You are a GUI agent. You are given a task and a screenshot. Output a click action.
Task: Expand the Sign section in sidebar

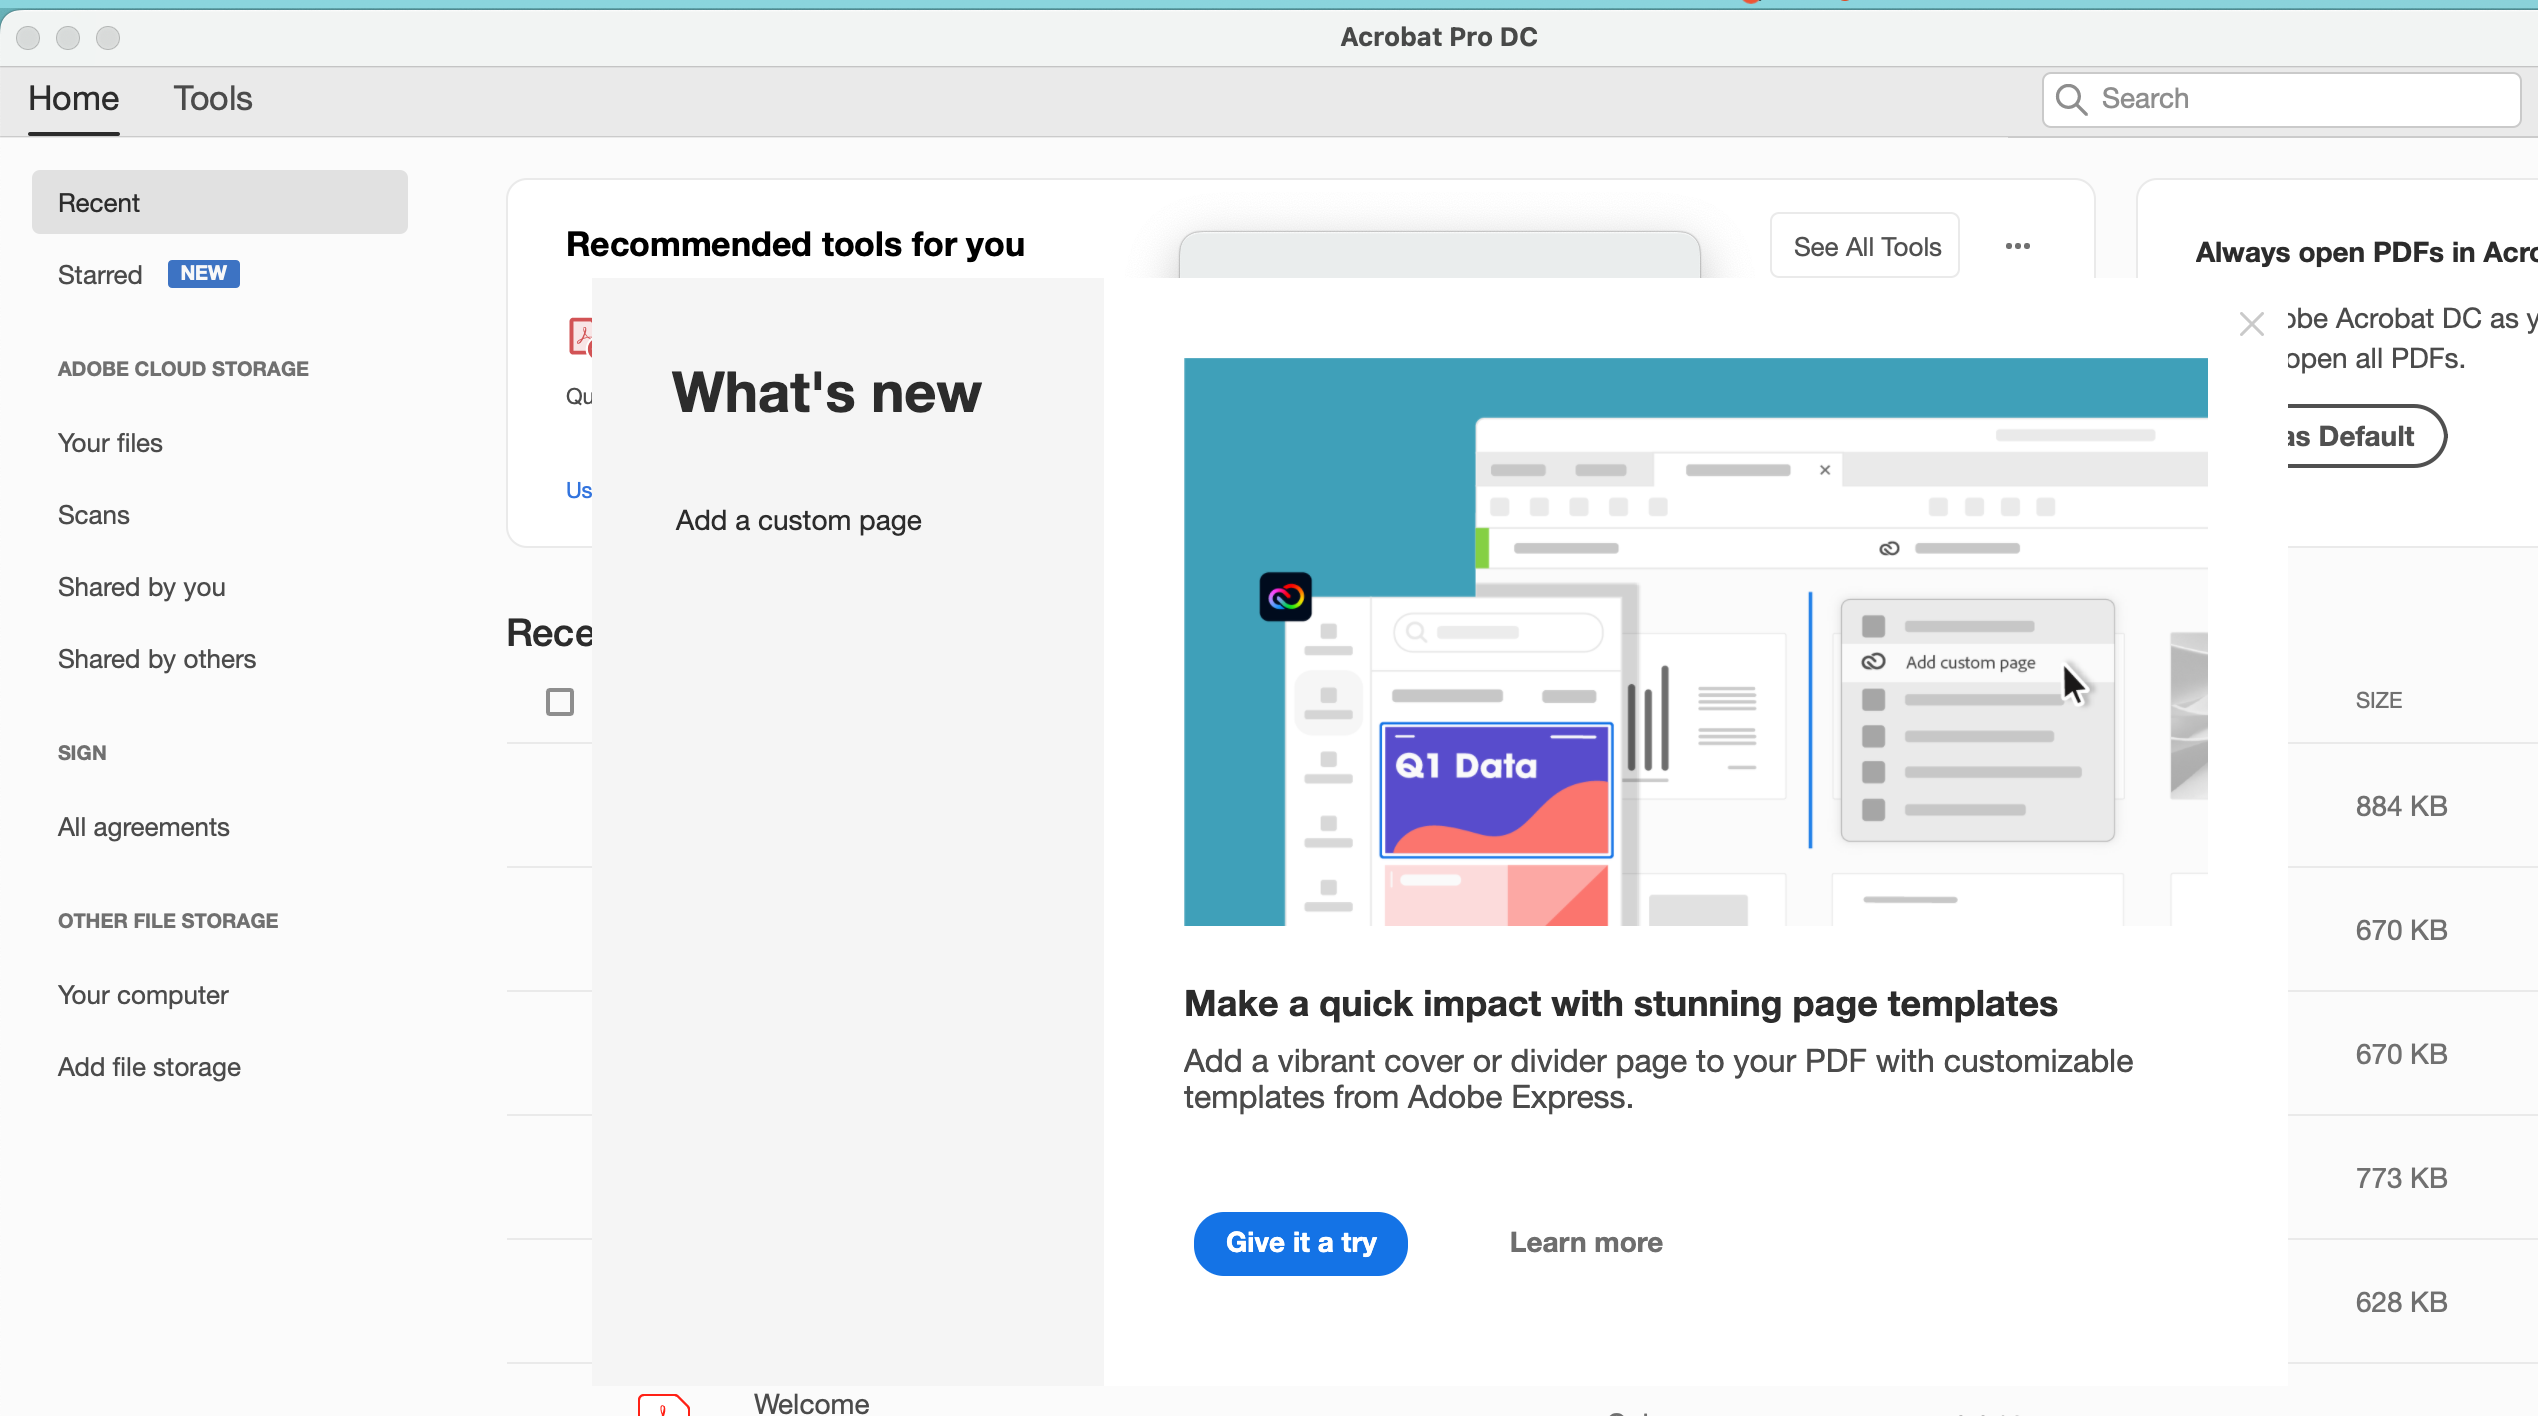coord(80,750)
